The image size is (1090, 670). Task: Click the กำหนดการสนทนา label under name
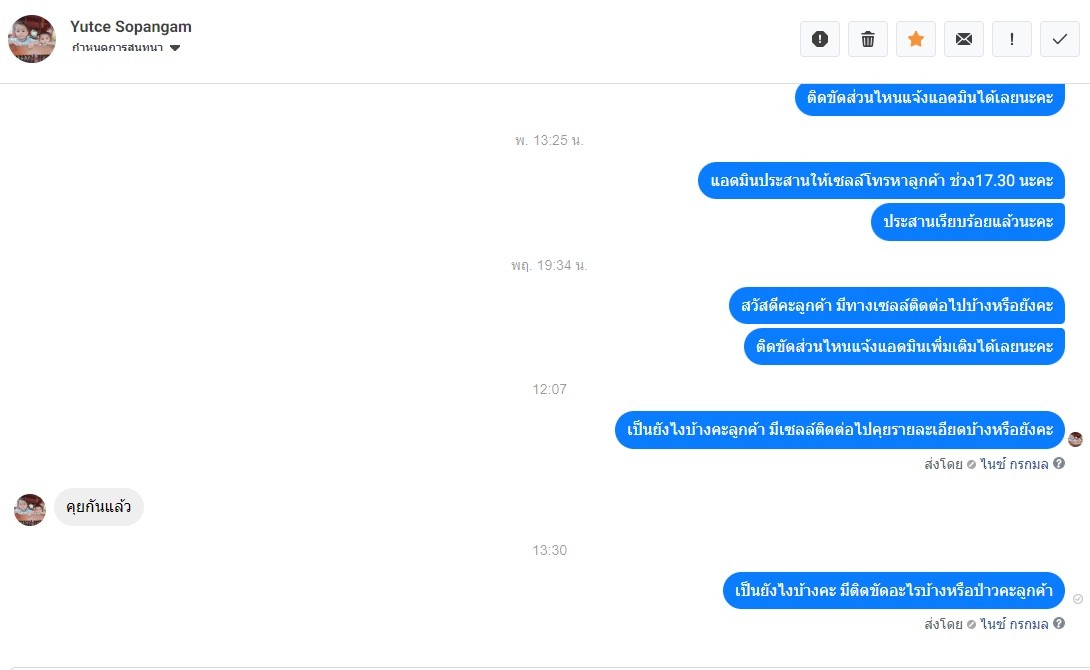click(x=117, y=48)
